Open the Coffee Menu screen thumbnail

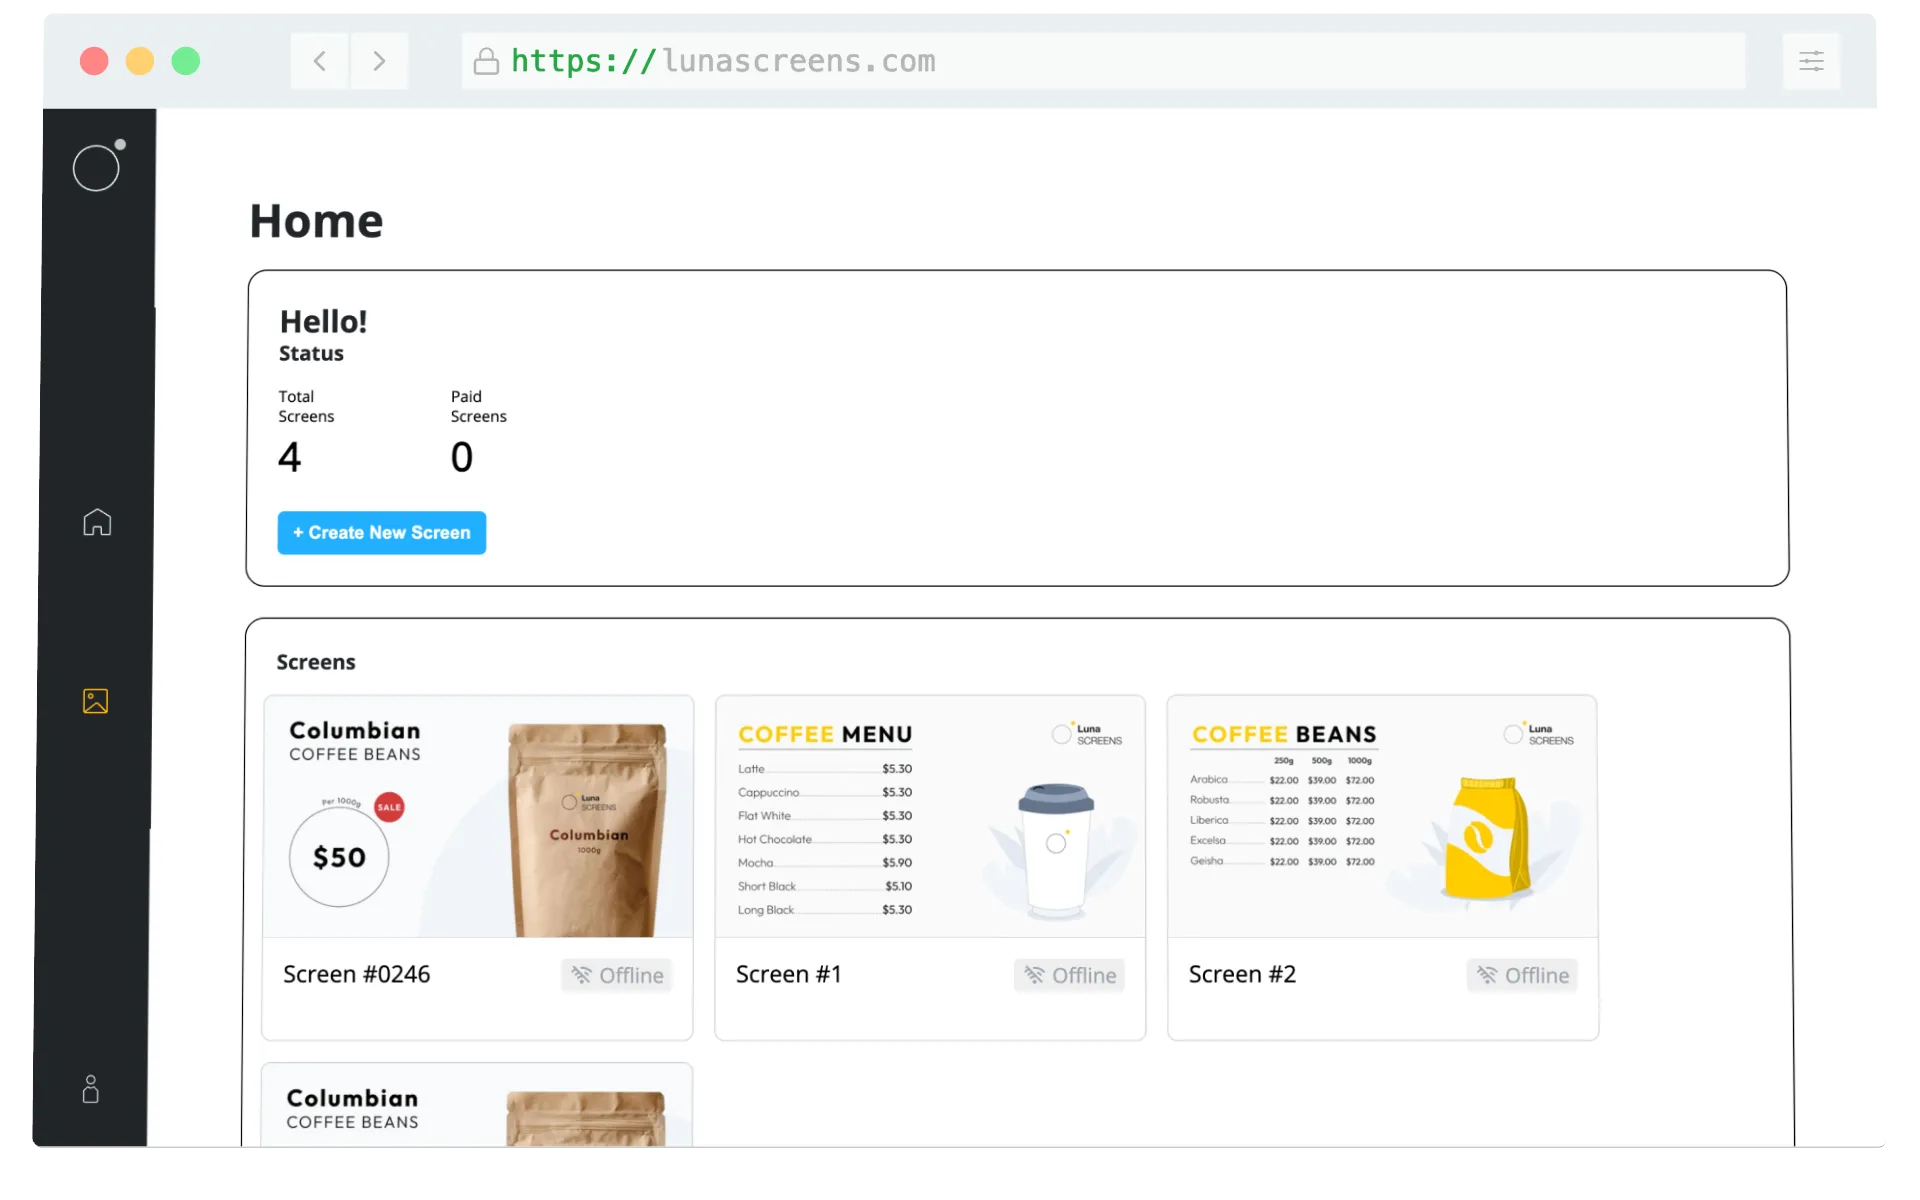930,817
